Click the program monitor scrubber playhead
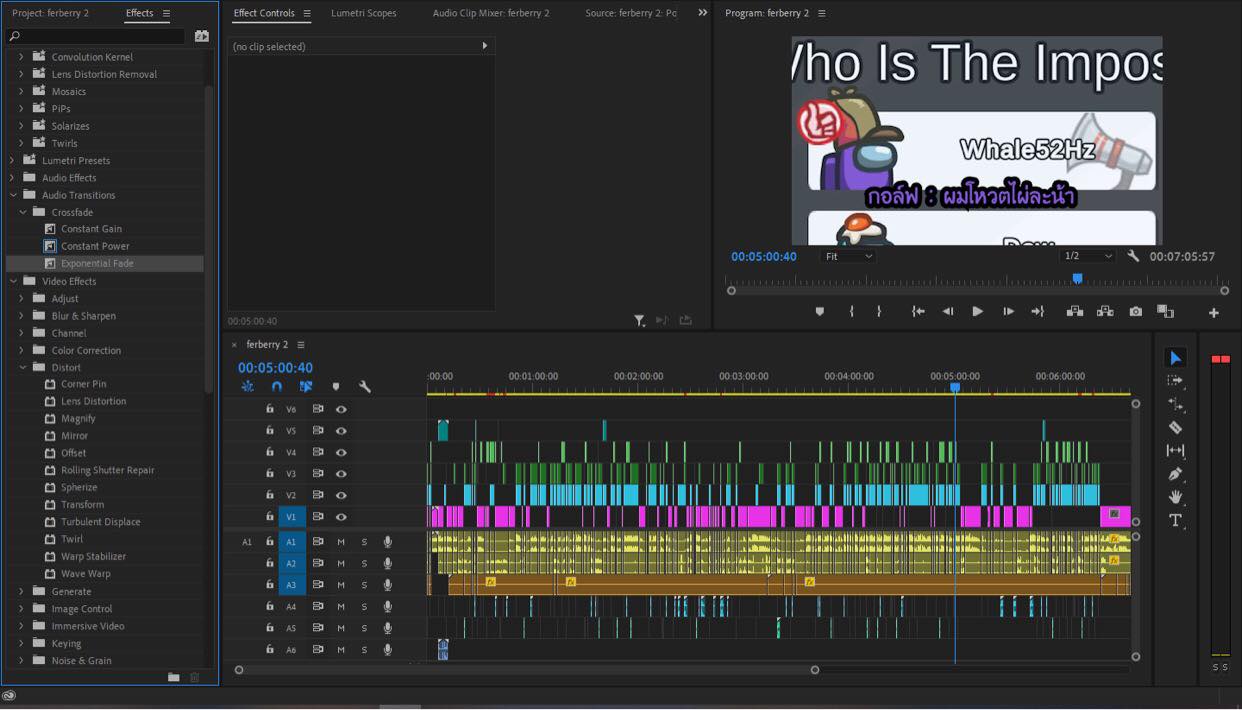 (x=1077, y=278)
